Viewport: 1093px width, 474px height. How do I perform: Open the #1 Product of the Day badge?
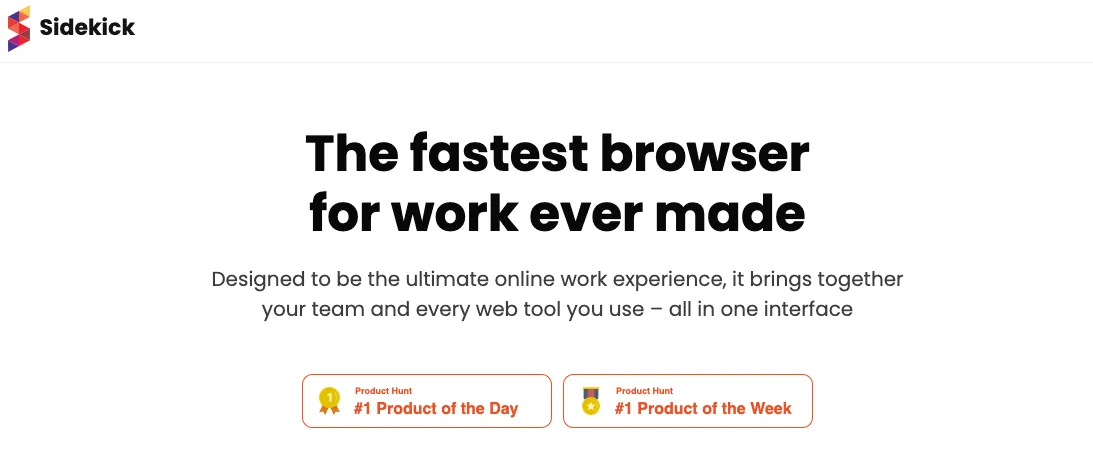click(x=426, y=401)
